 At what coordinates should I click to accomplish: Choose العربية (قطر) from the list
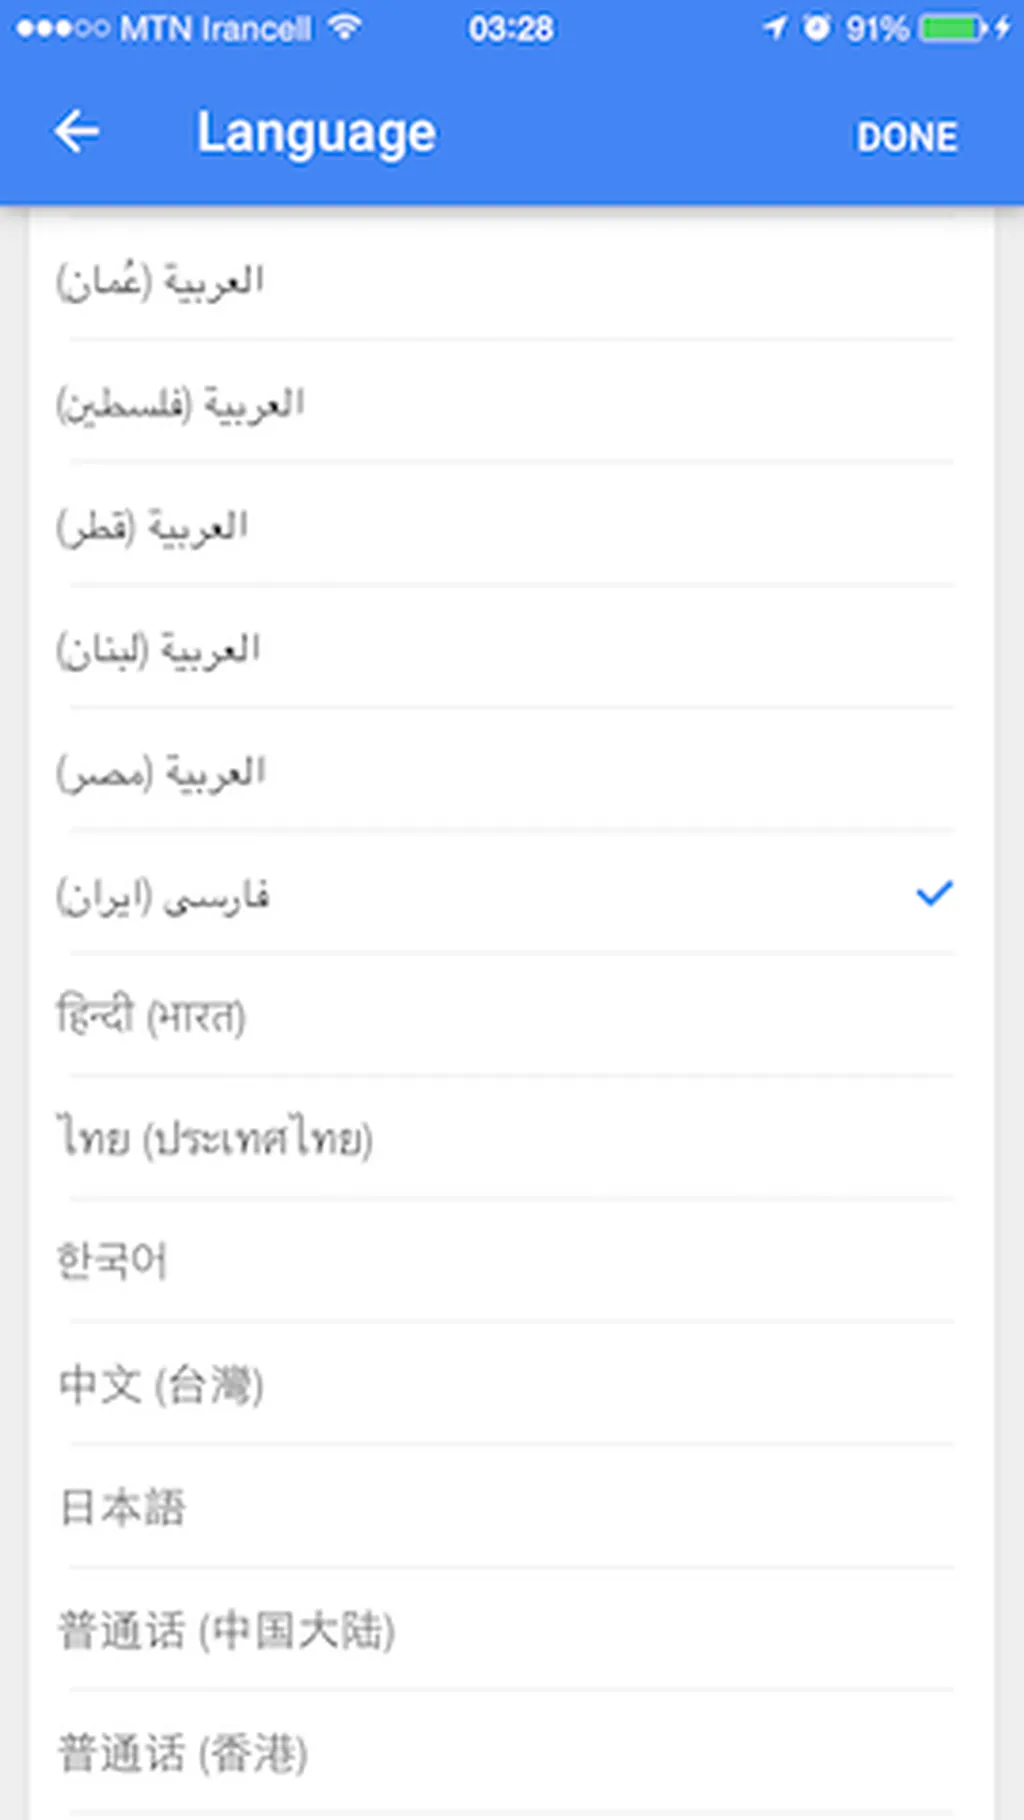click(x=512, y=526)
